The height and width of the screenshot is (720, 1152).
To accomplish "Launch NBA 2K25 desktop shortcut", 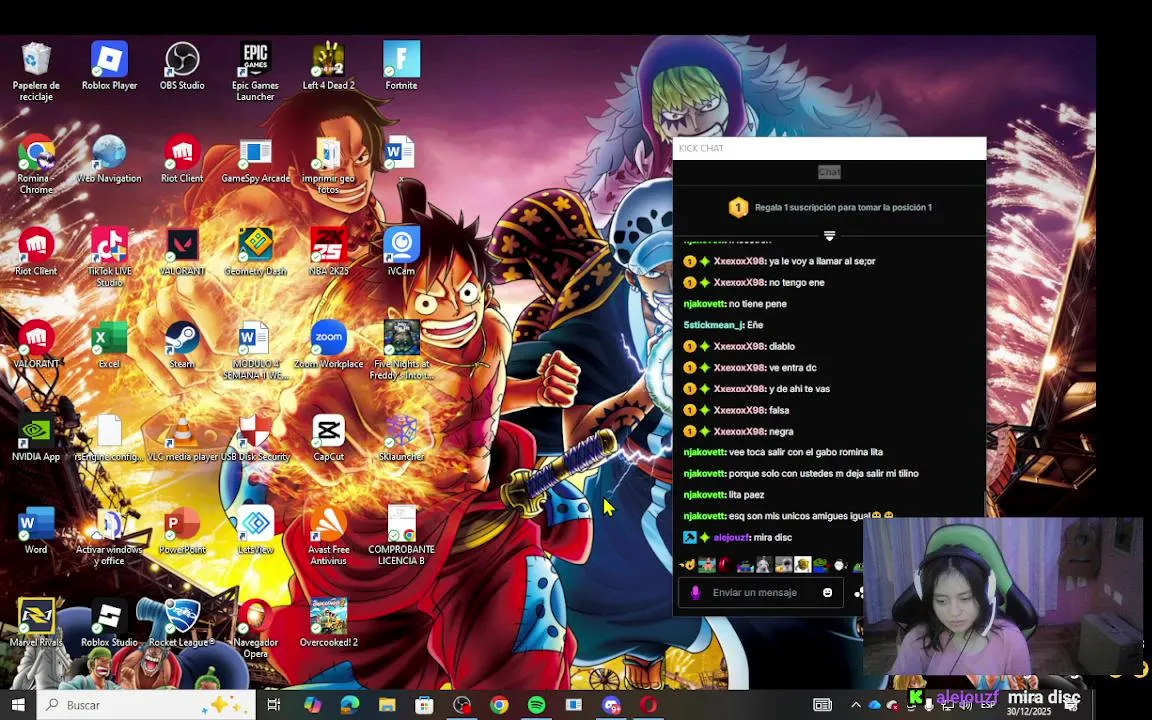I will pos(328,251).
